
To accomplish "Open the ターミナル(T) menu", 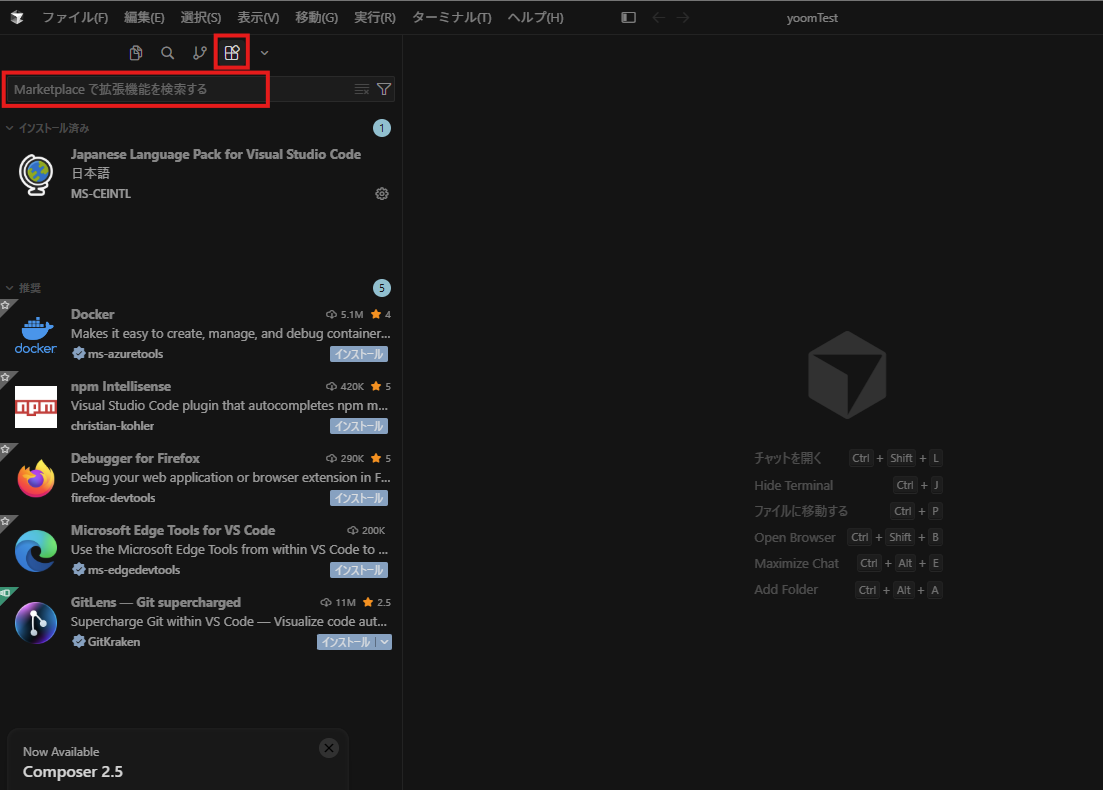I will (452, 18).
